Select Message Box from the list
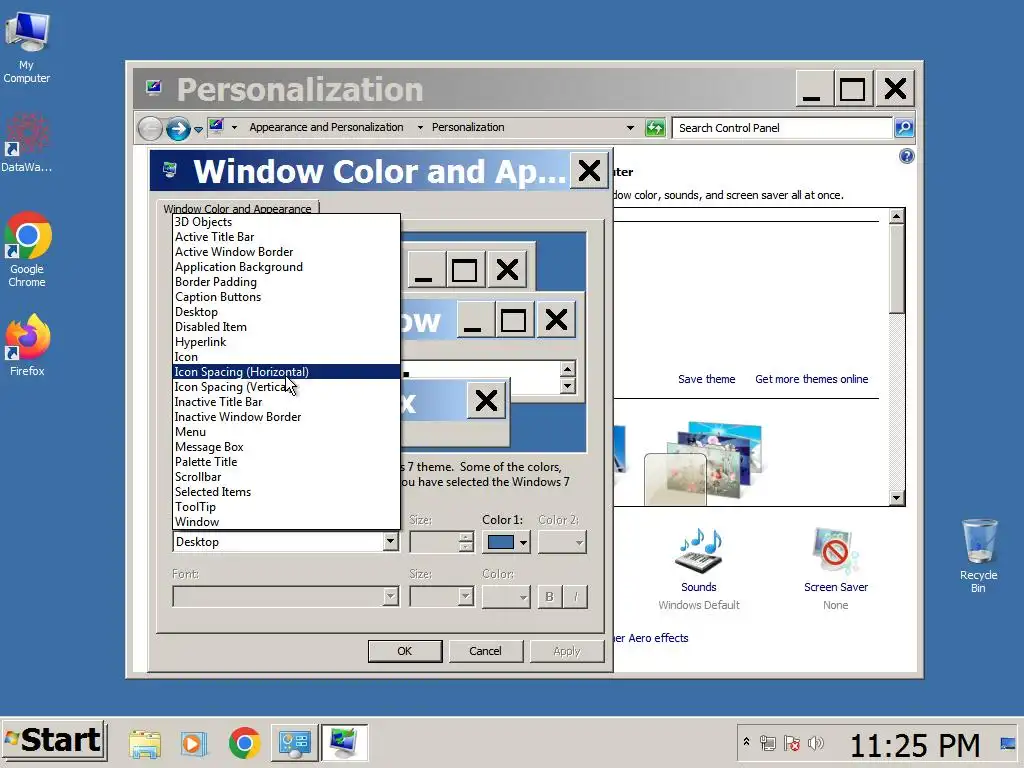 click(286, 447)
